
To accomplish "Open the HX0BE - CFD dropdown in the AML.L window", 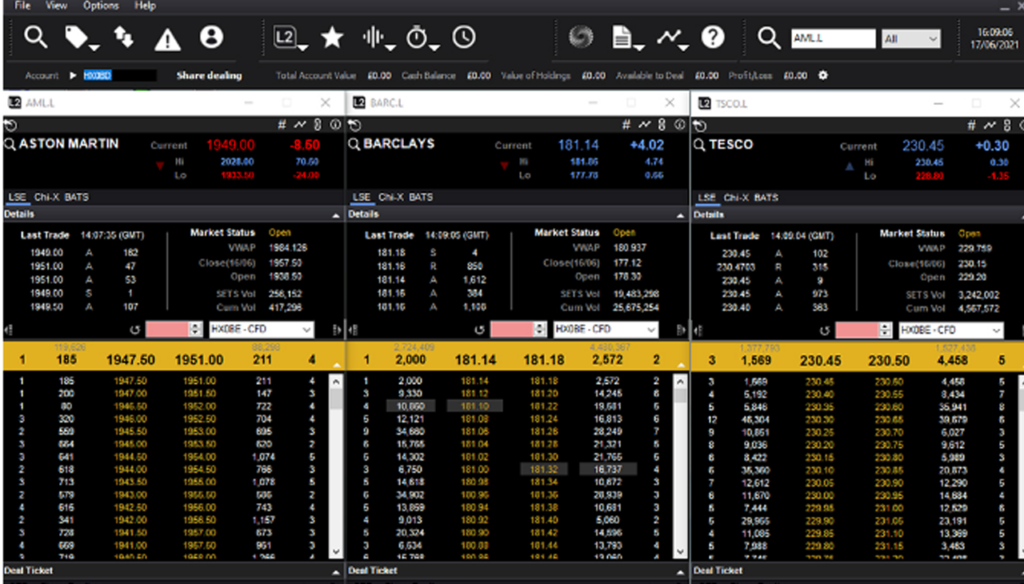I will (x=261, y=329).
